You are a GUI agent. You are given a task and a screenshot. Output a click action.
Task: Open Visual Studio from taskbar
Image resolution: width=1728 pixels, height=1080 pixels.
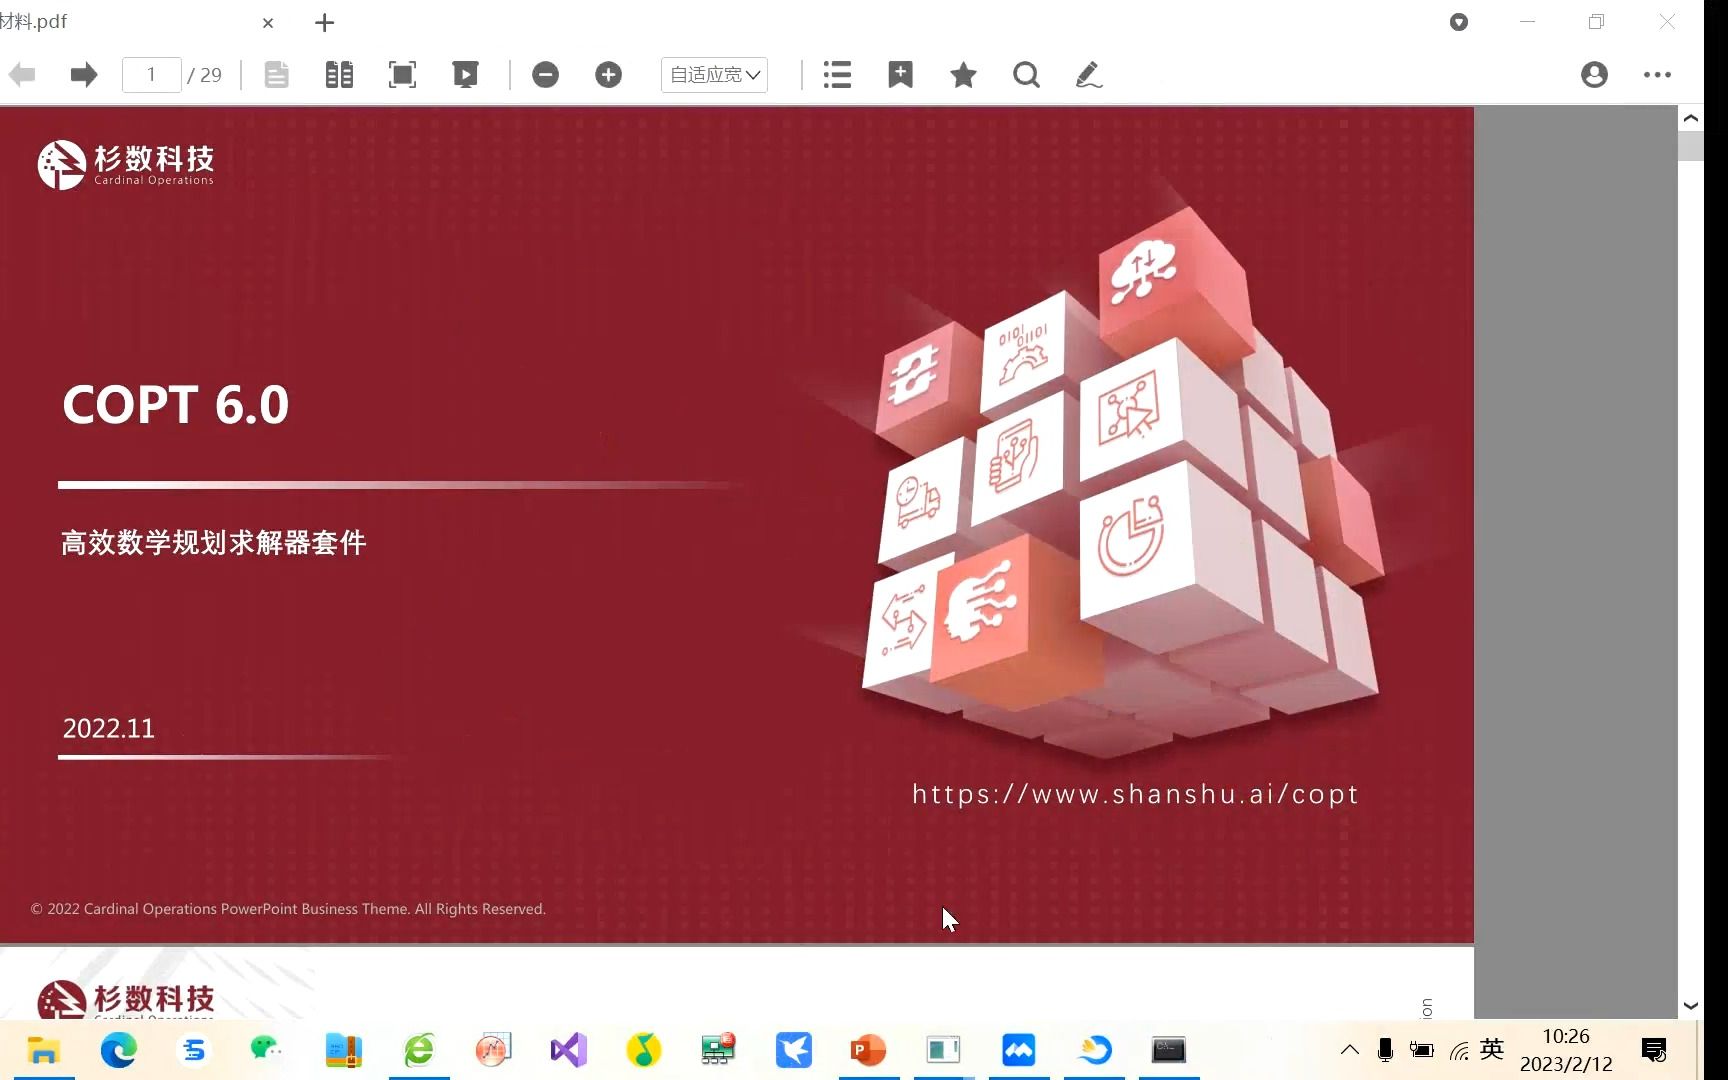tap(568, 1050)
